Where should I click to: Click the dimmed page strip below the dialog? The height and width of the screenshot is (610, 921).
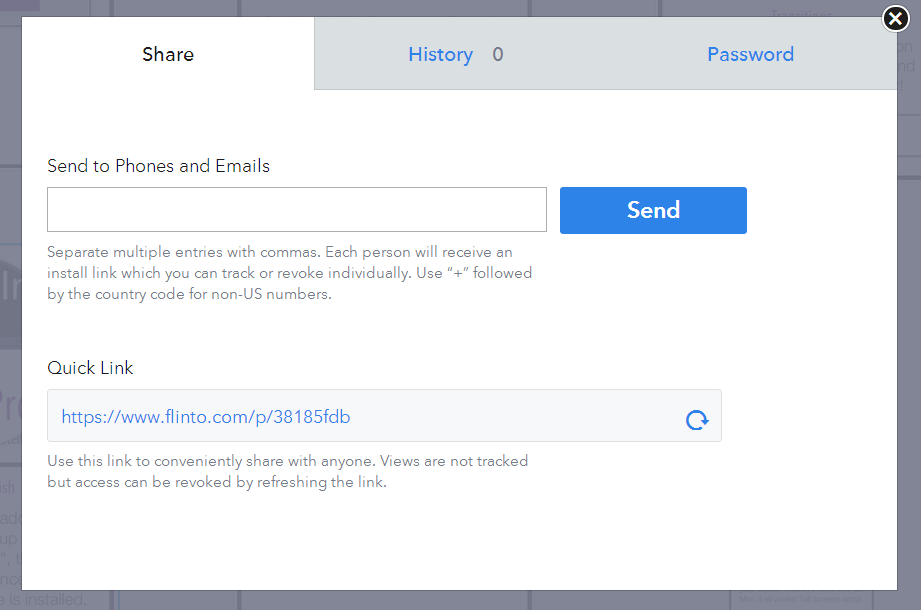[x=460, y=601]
